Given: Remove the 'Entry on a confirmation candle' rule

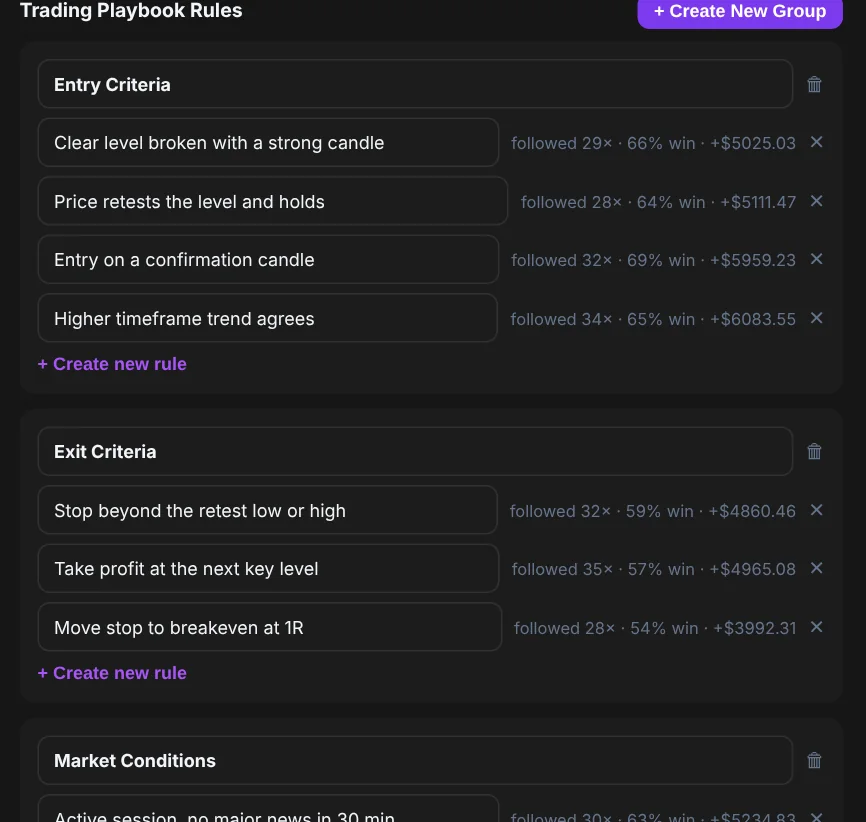Looking at the screenshot, I should point(816,259).
